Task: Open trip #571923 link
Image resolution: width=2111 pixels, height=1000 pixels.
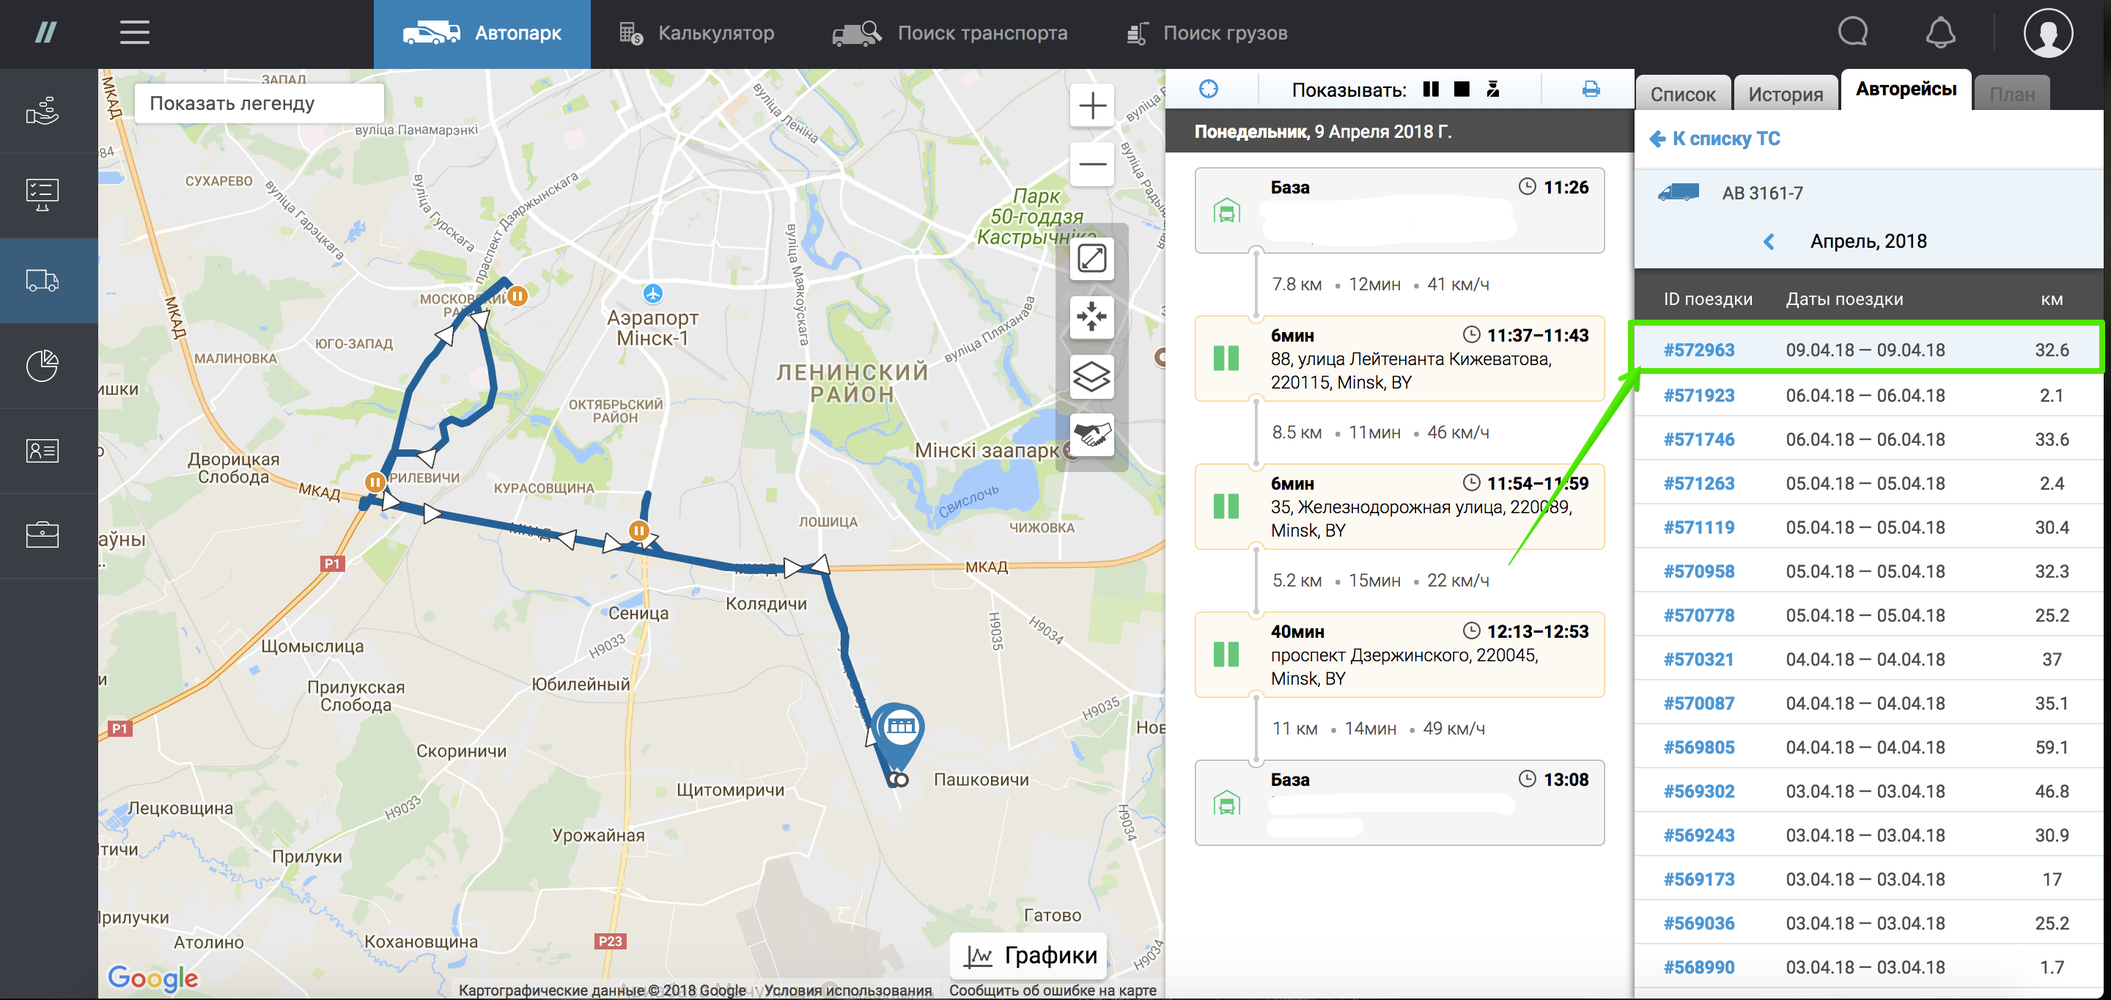Action: pos(1698,395)
